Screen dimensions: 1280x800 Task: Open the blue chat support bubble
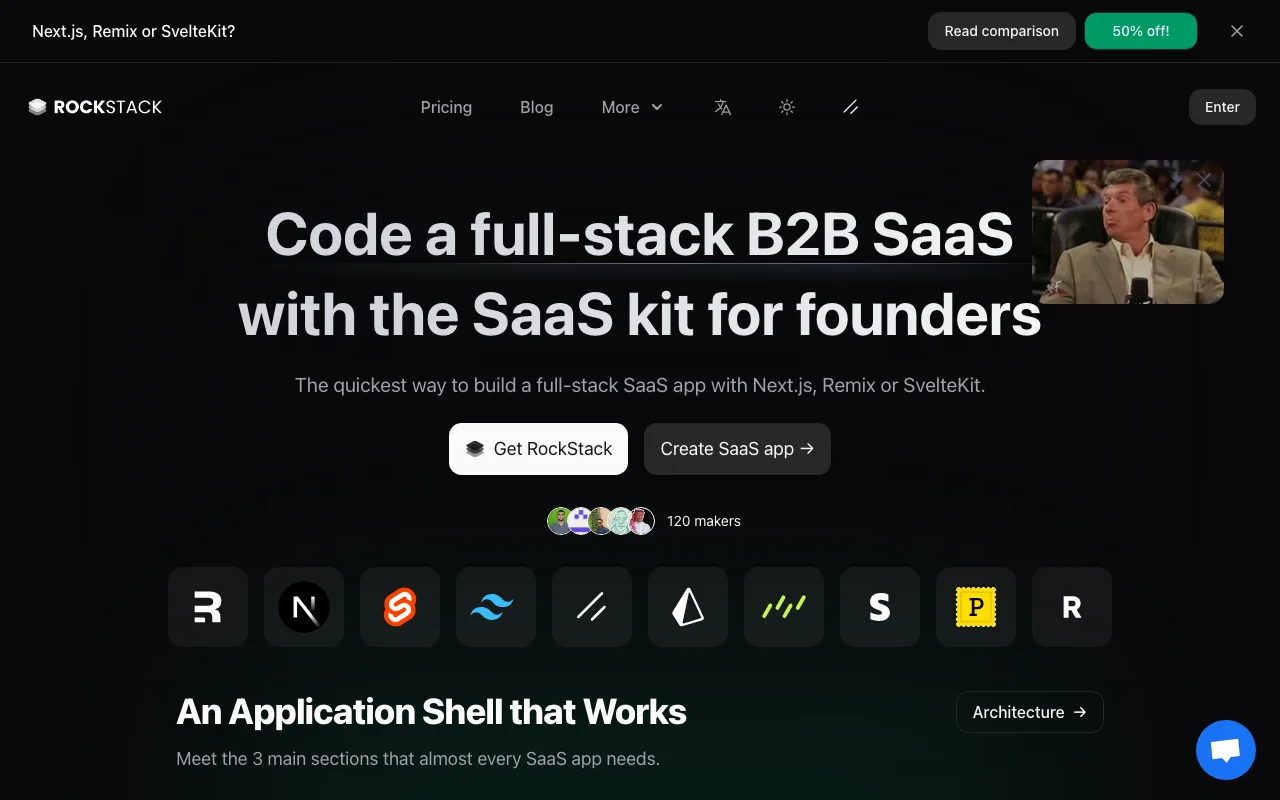coord(1225,750)
